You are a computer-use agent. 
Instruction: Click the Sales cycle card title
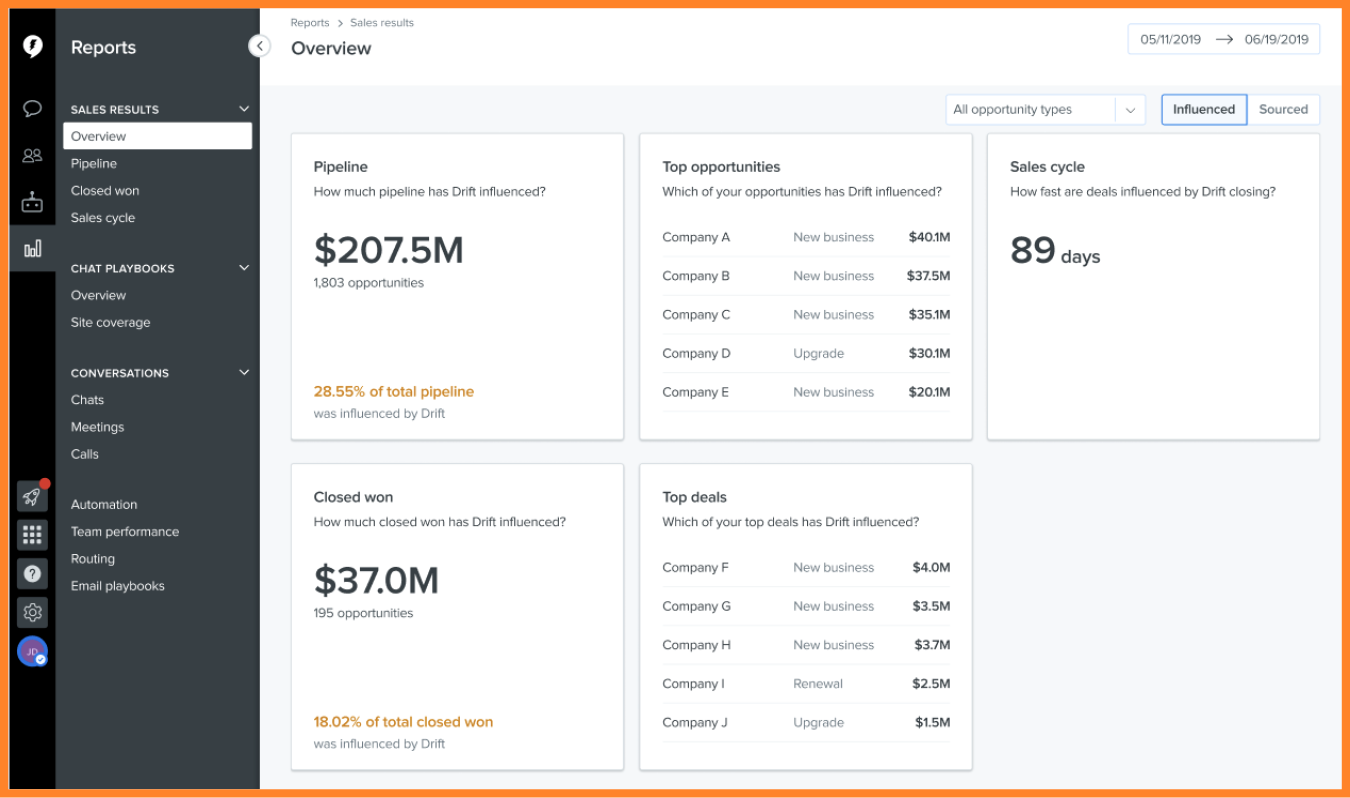coord(1047,167)
